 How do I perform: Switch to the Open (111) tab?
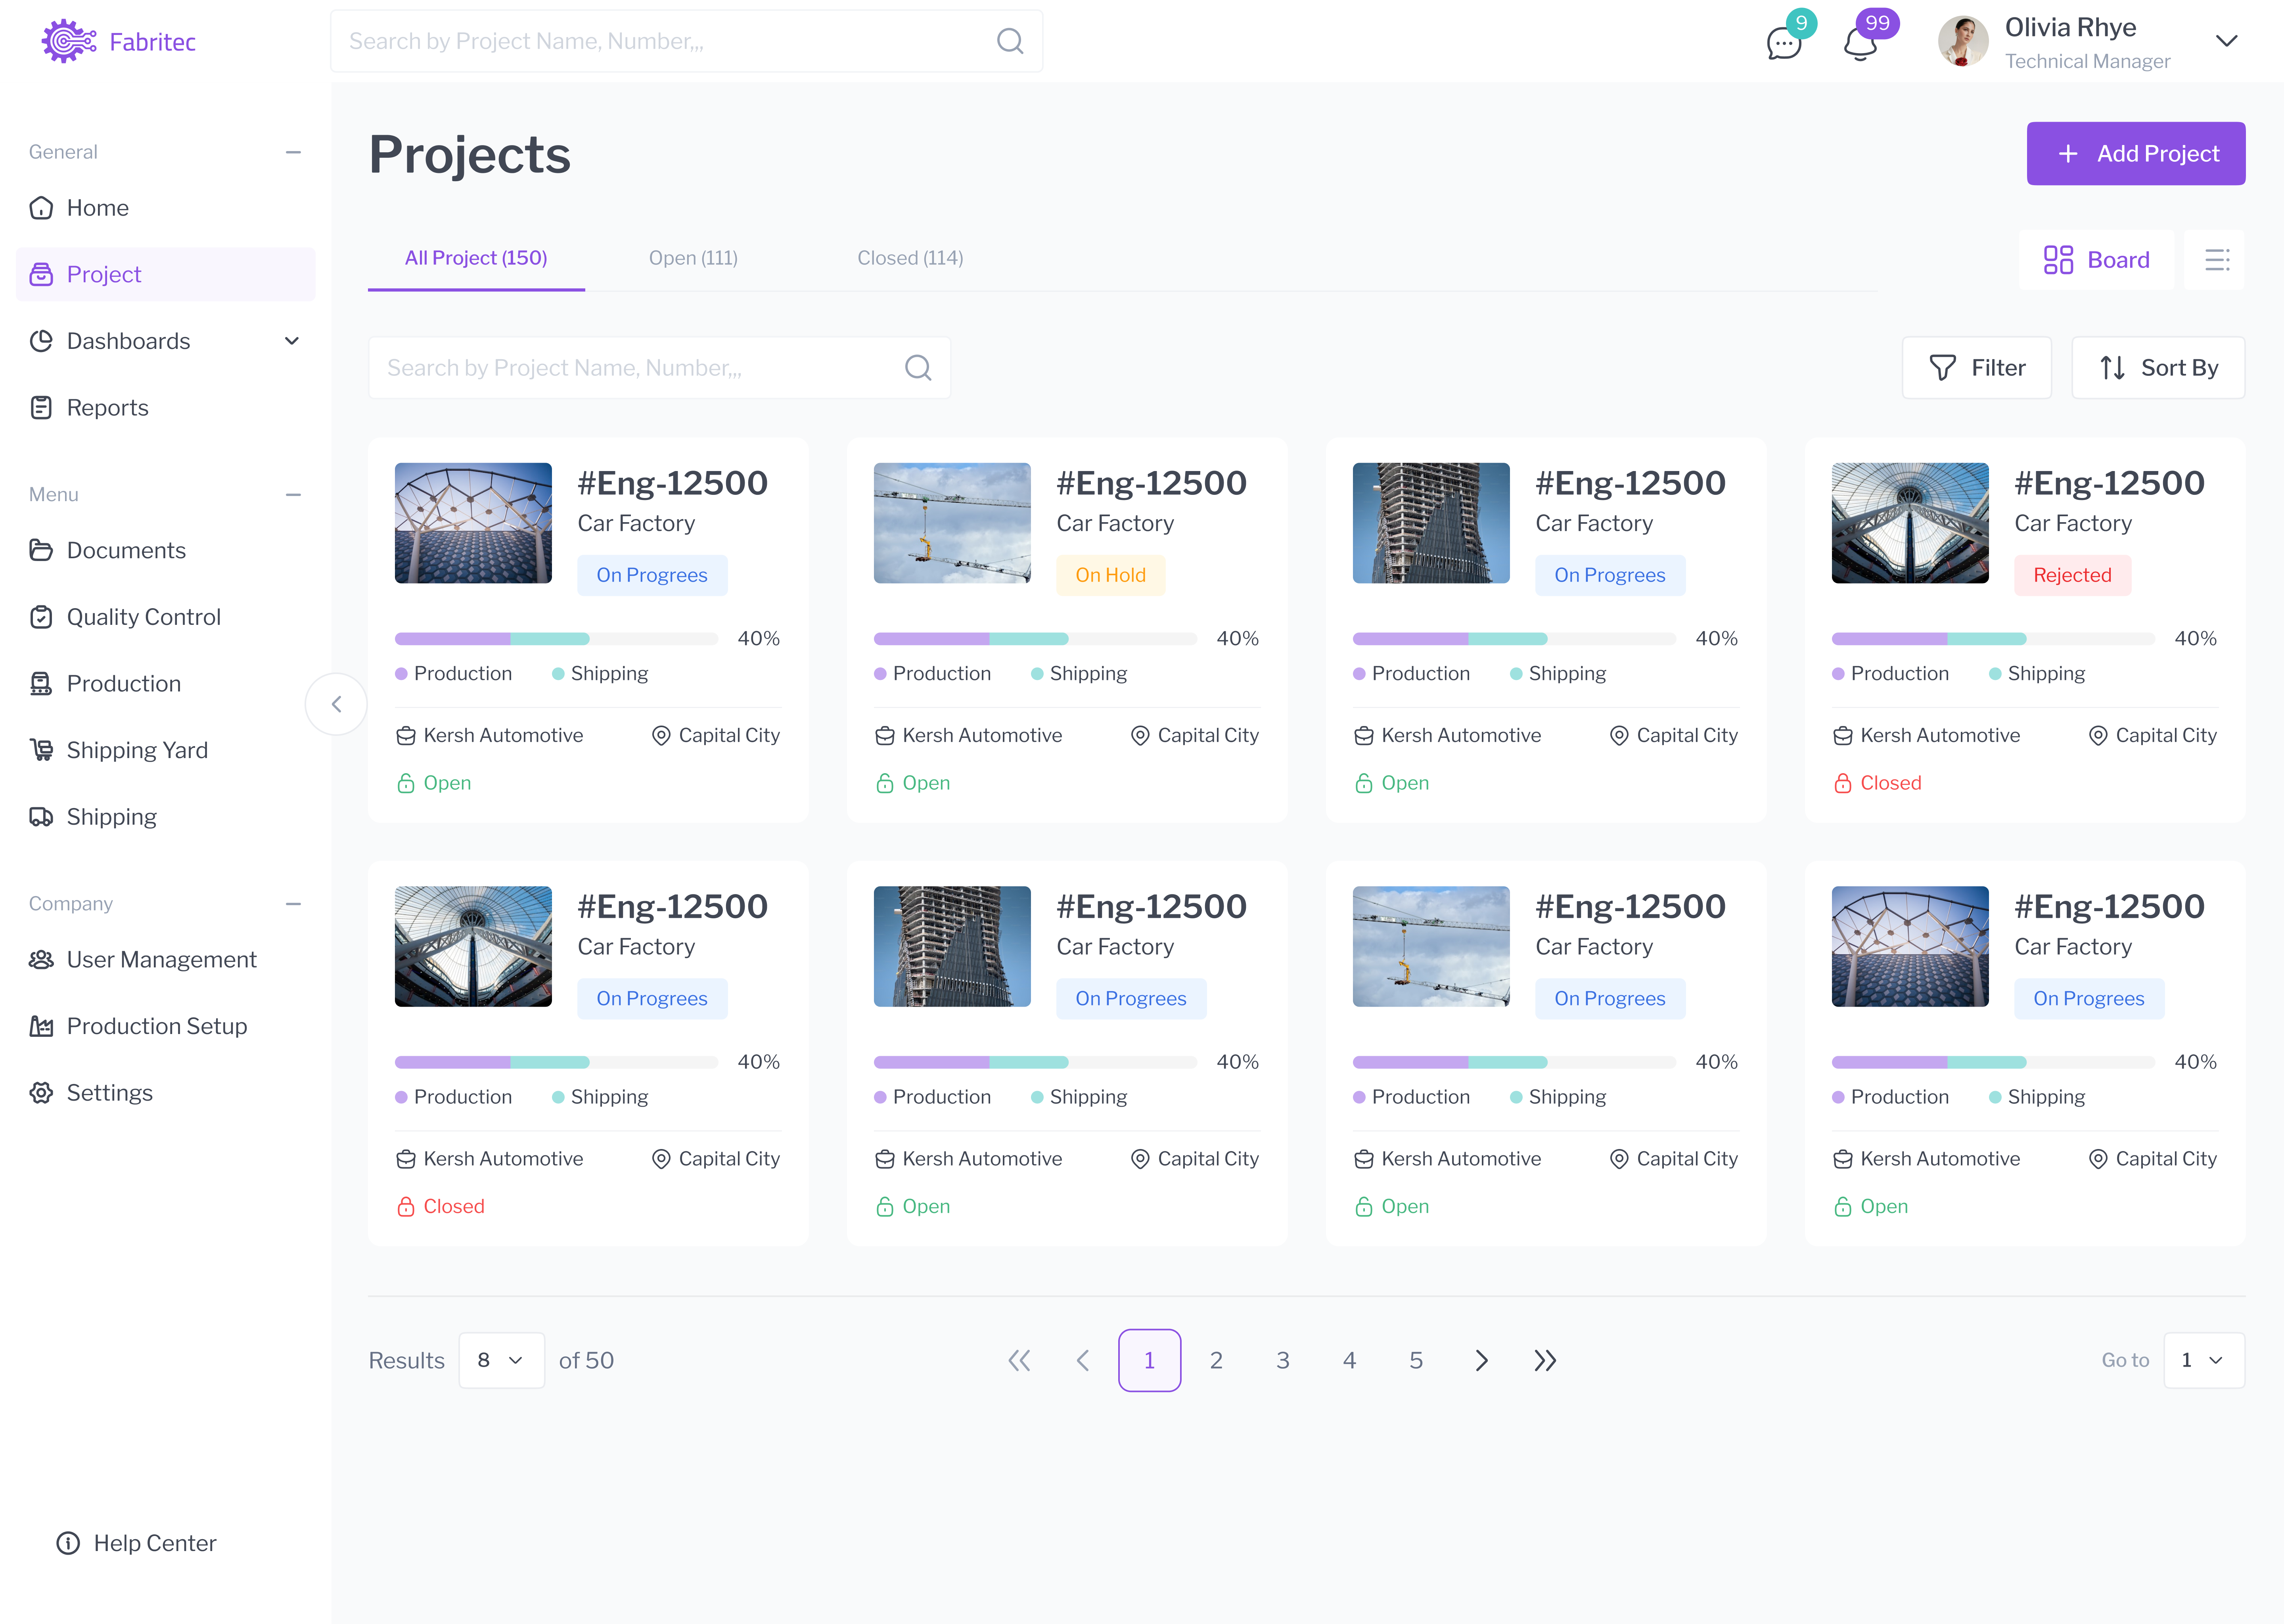click(693, 258)
